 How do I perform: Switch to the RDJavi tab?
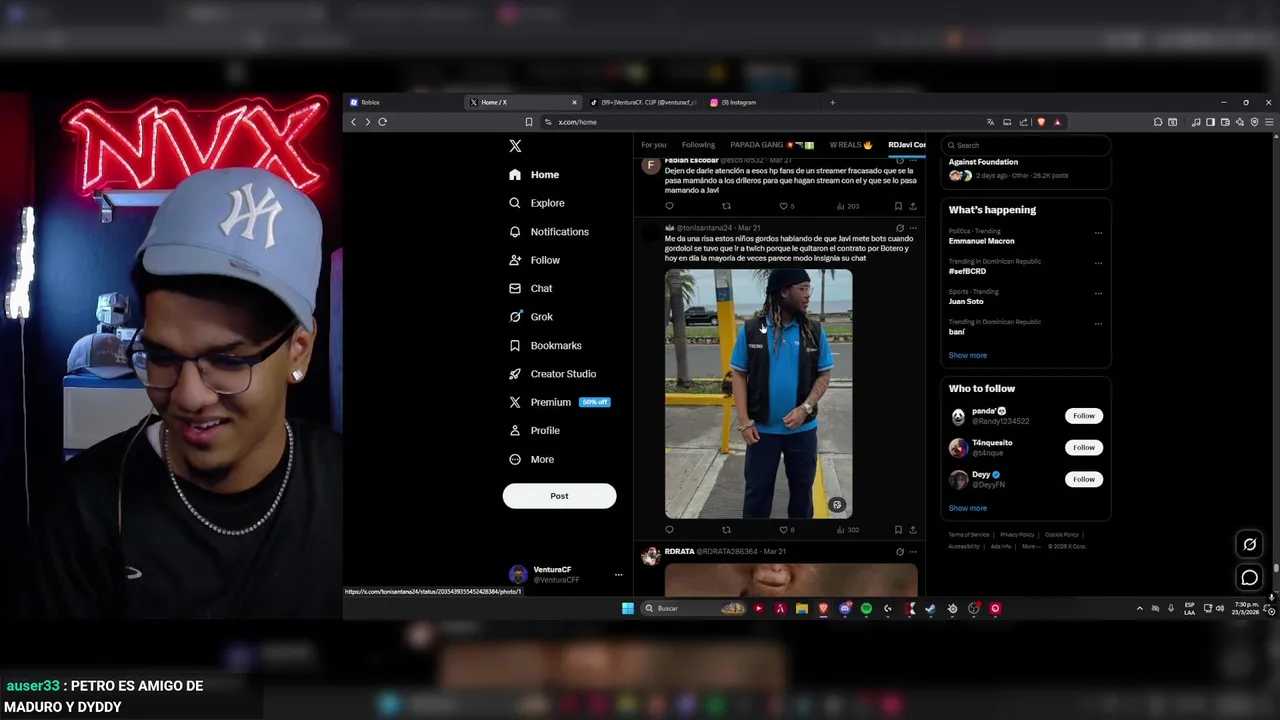pyautogui.click(x=907, y=145)
